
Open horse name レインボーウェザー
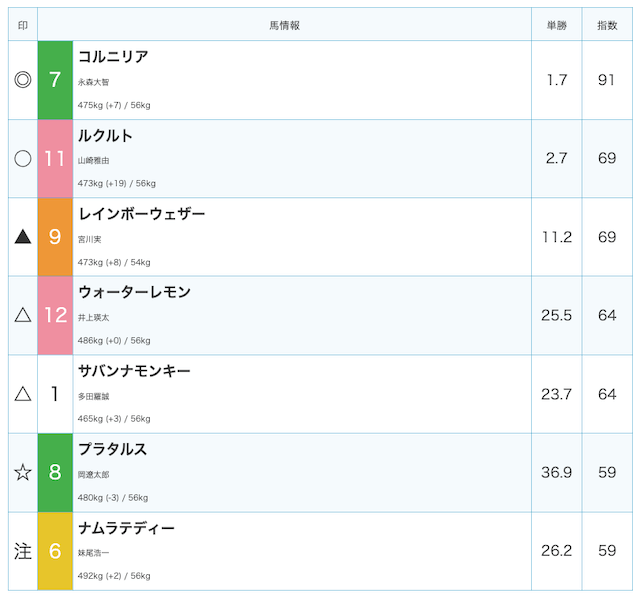141,214
